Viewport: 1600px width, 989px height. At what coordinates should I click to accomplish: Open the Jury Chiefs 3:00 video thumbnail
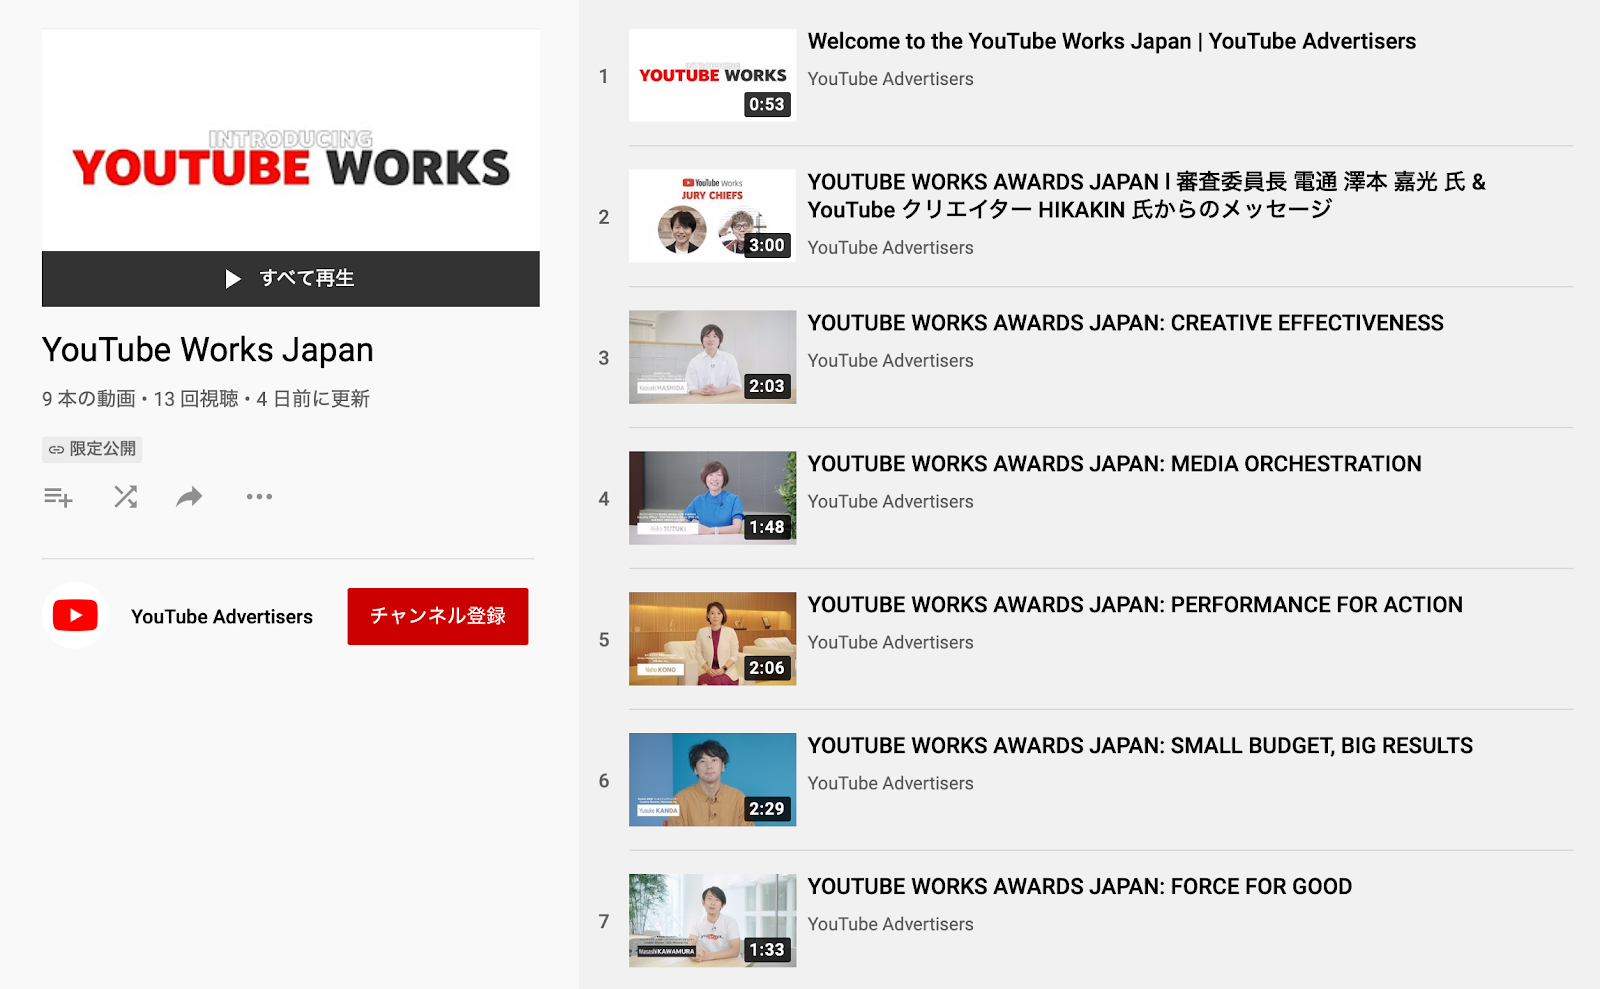[x=712, y=216]
